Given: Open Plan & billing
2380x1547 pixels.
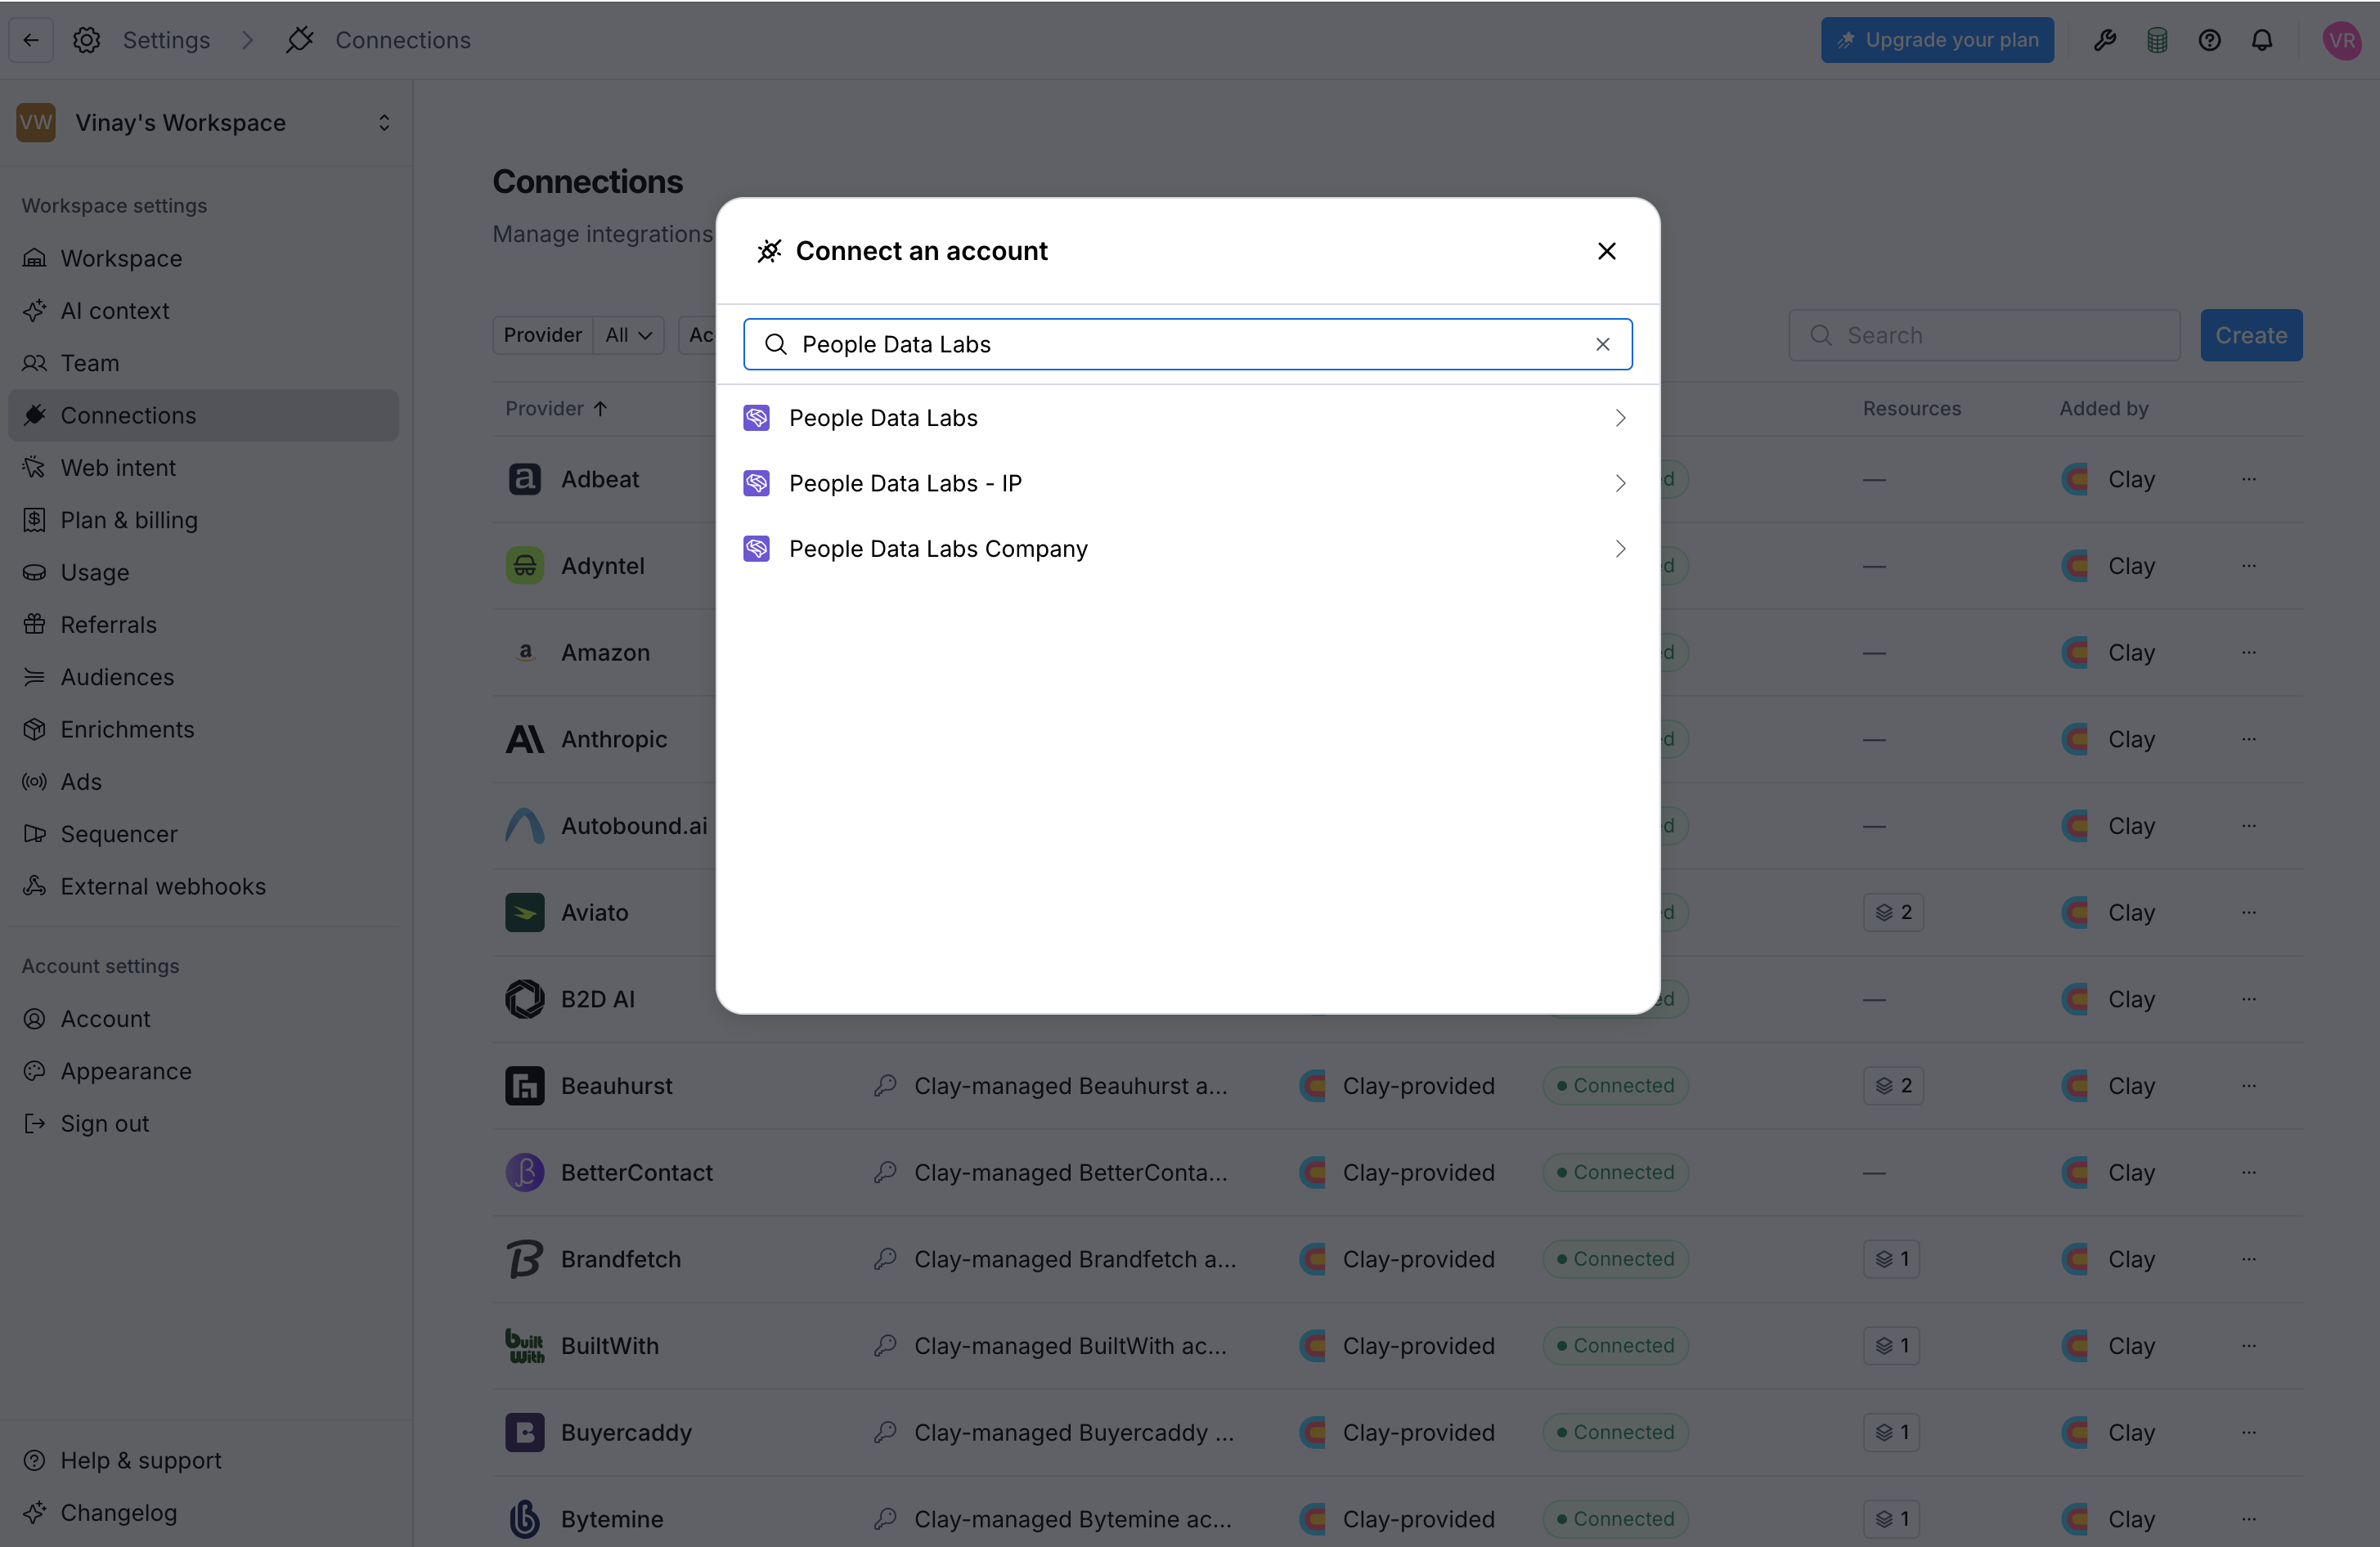Looking at the screenshot, I should click(x=204, y=520).
